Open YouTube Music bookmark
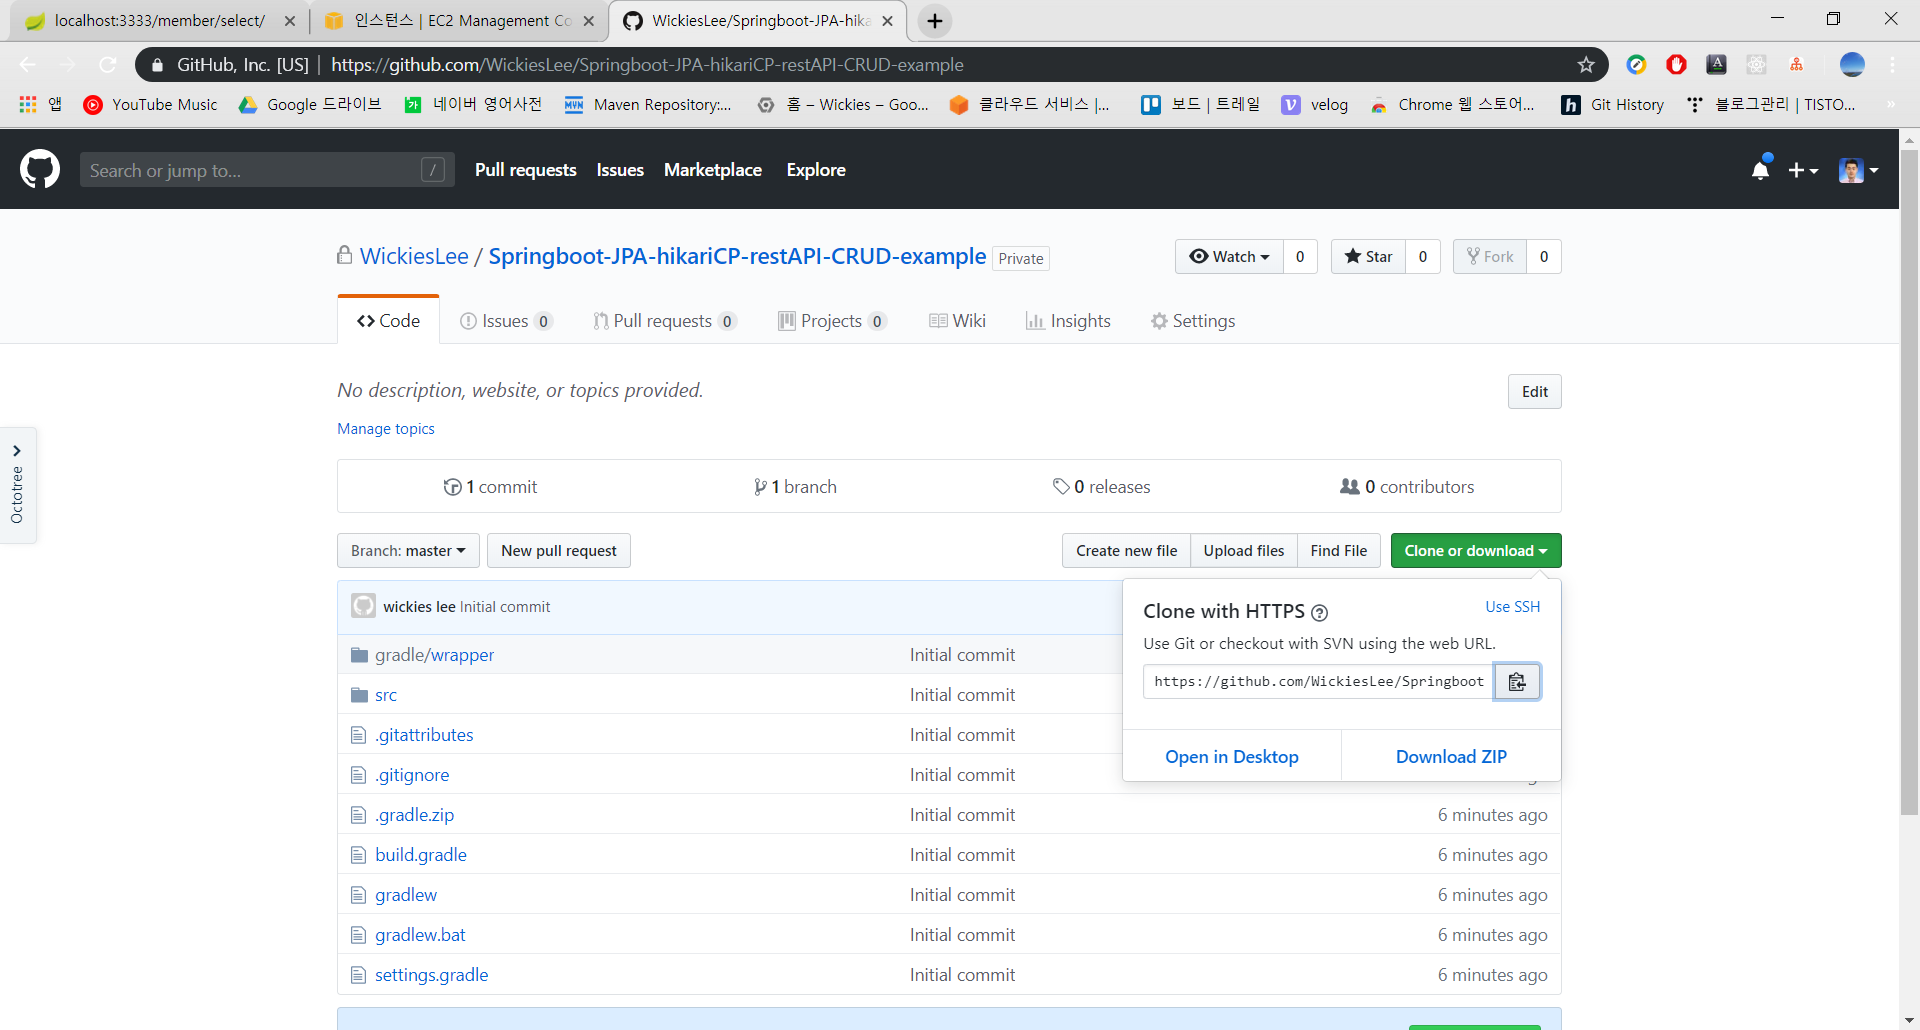The image size is (1920, 1030). click(x=151, y=104)
